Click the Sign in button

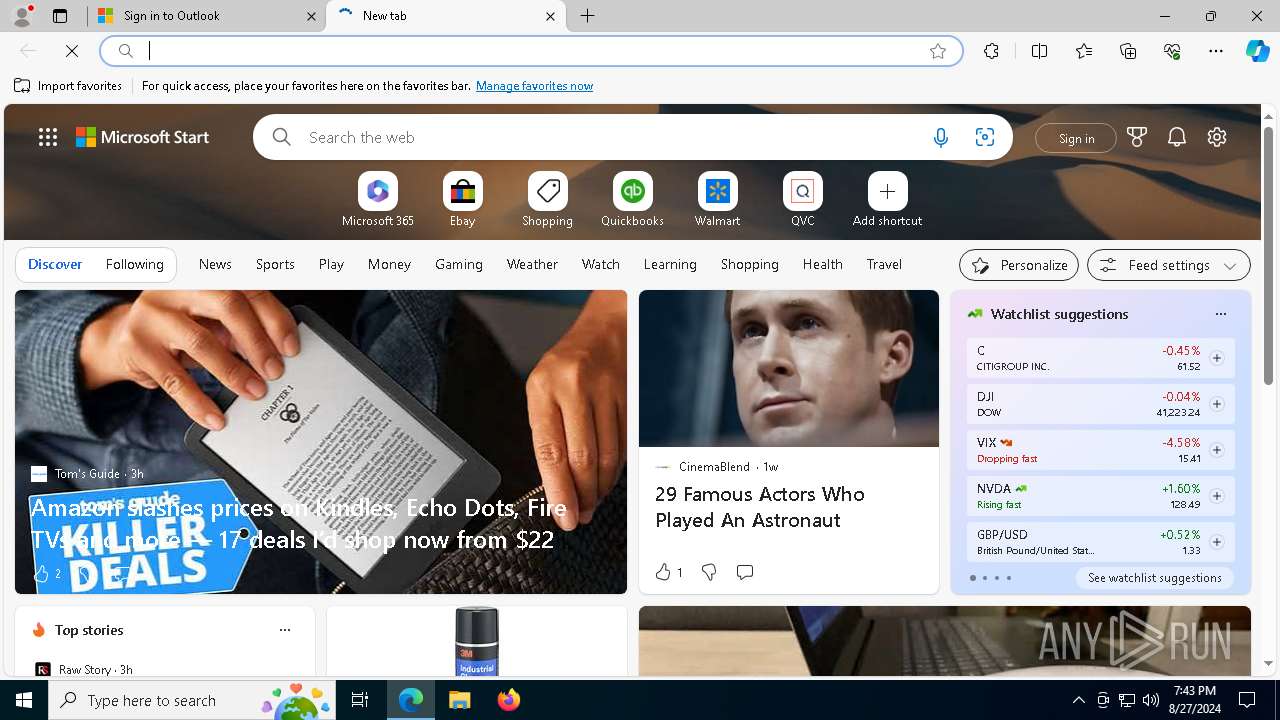coord(1076,138)
